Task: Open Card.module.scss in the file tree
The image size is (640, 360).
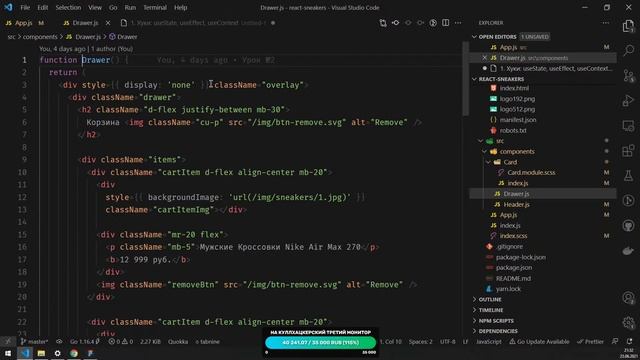Action: 531,173
